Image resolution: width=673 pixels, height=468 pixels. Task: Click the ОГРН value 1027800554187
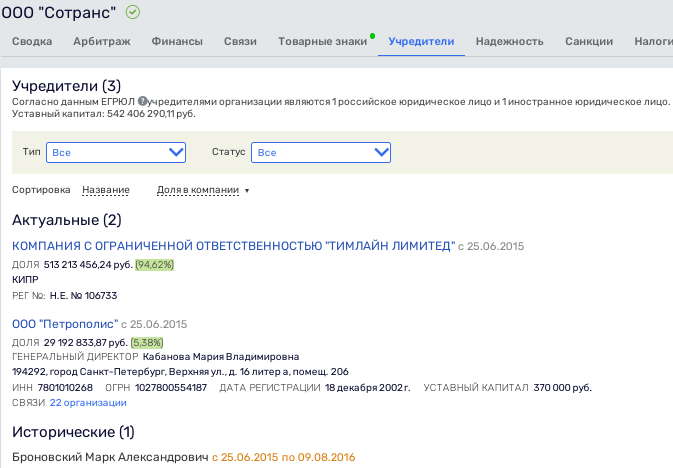pyautogui.click(x=171, y=388)
